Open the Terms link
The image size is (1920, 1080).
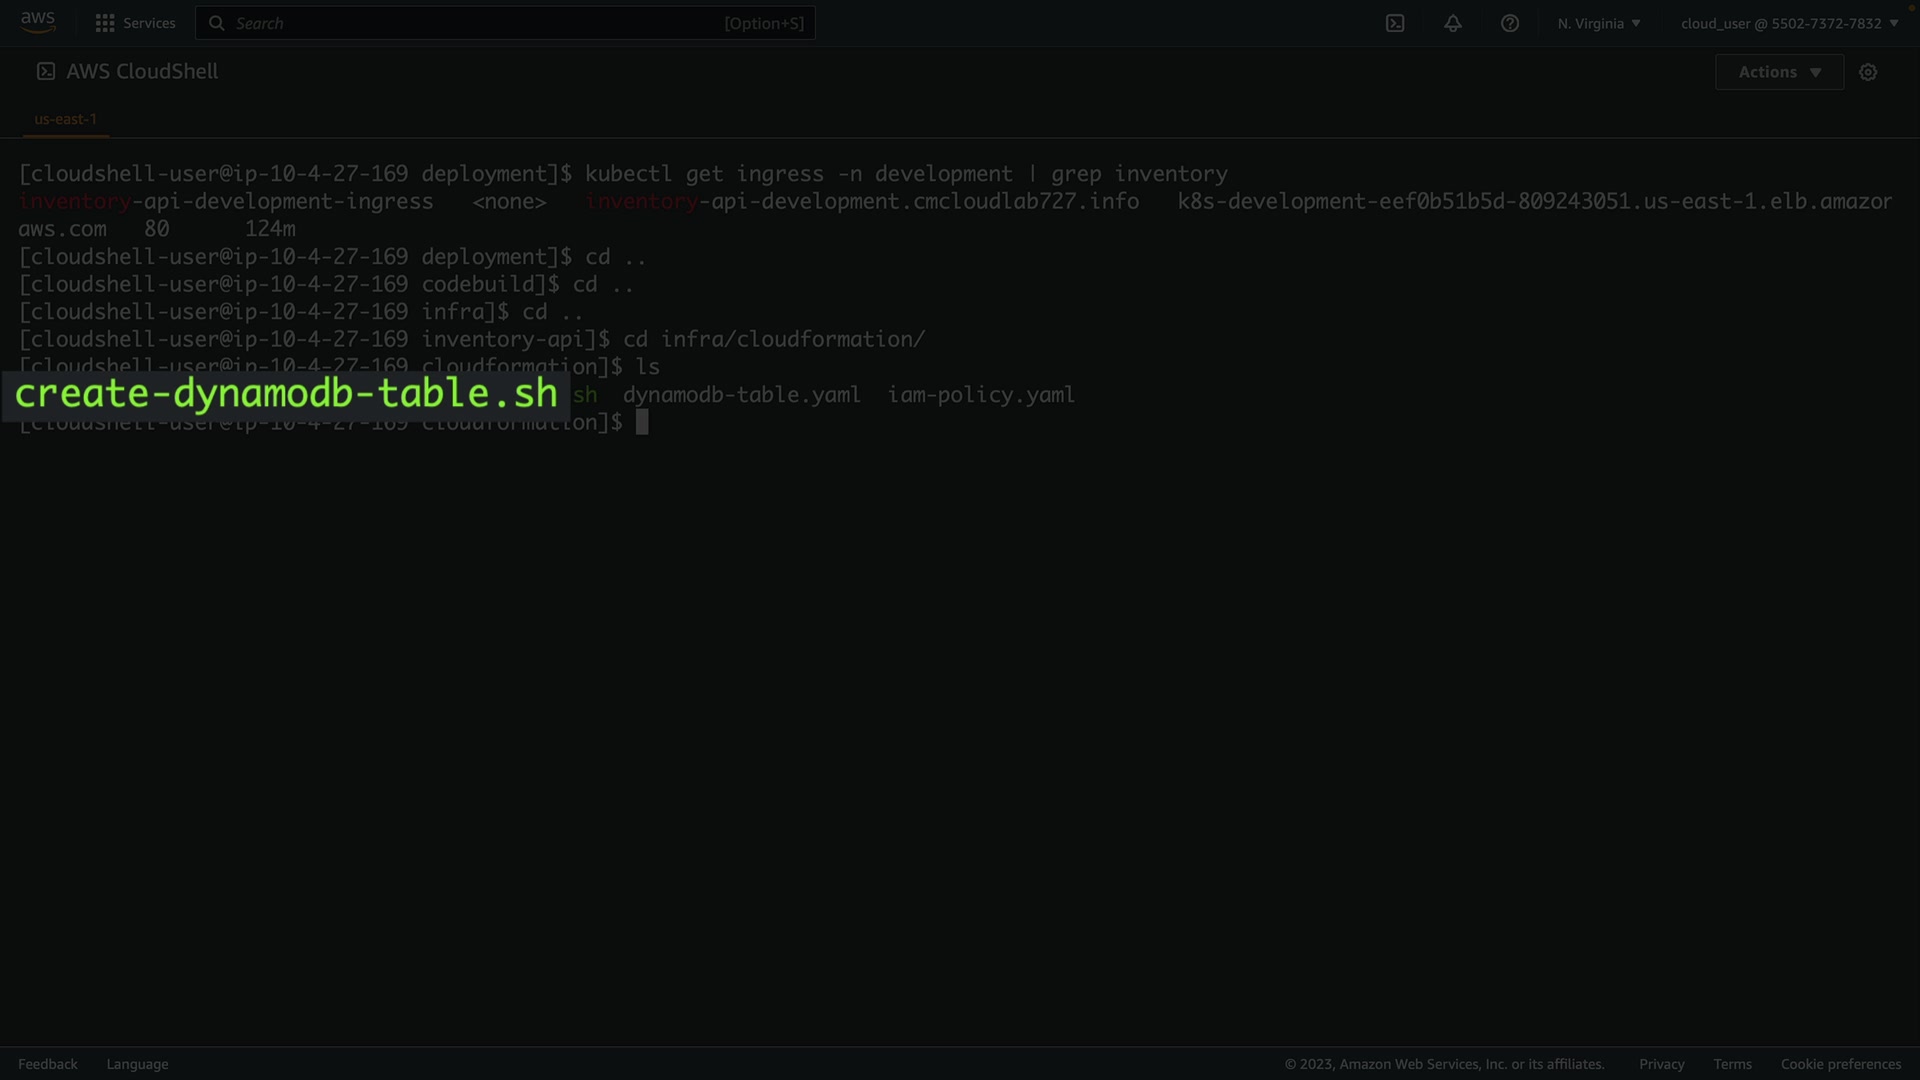coord(1732,1064)
